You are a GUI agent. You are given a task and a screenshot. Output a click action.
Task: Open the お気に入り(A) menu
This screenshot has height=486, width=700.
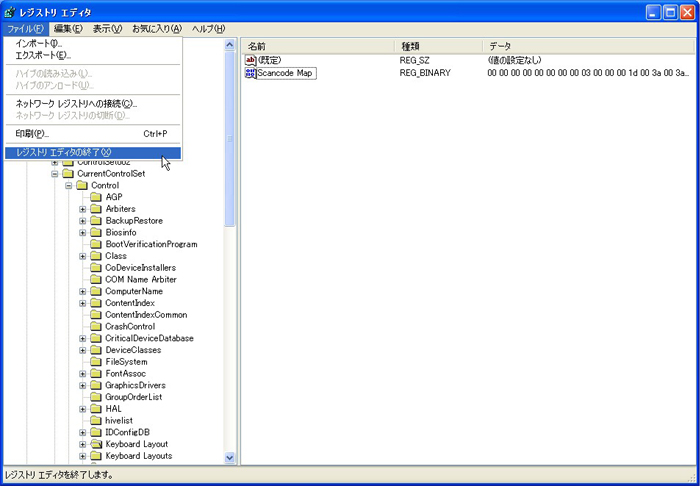tap(157, 29)
